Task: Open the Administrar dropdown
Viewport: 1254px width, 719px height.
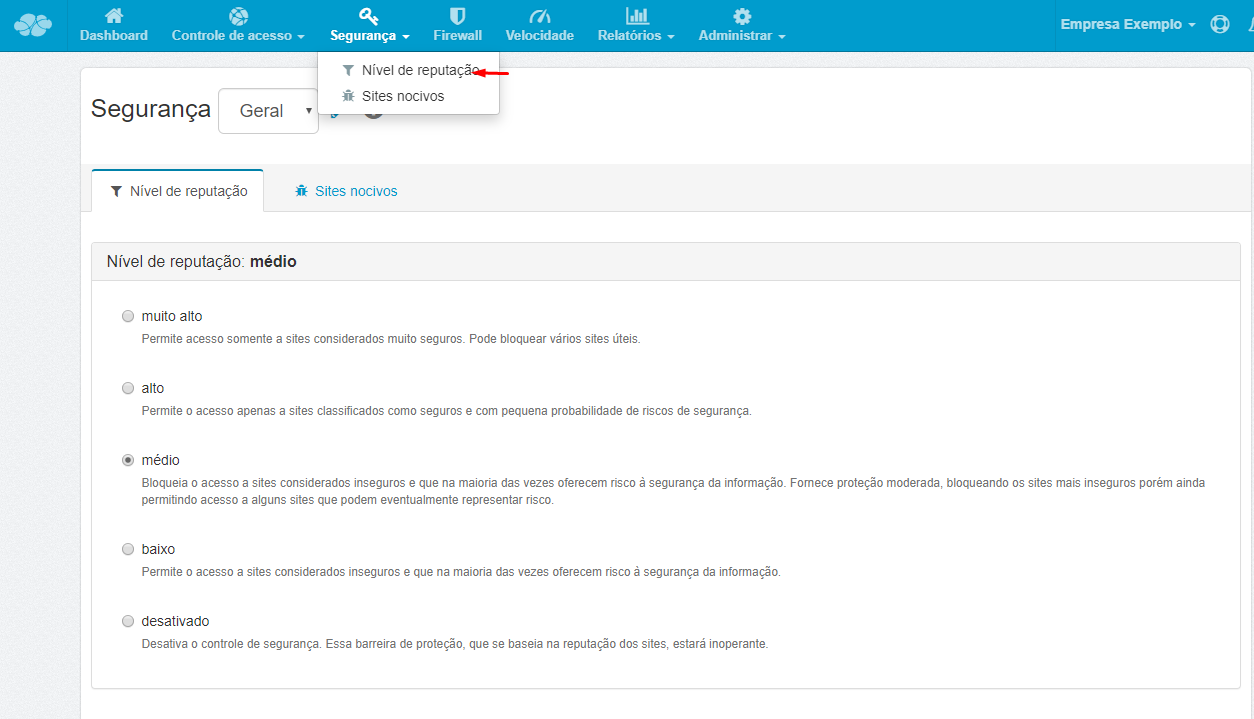Action: (742, 35)
